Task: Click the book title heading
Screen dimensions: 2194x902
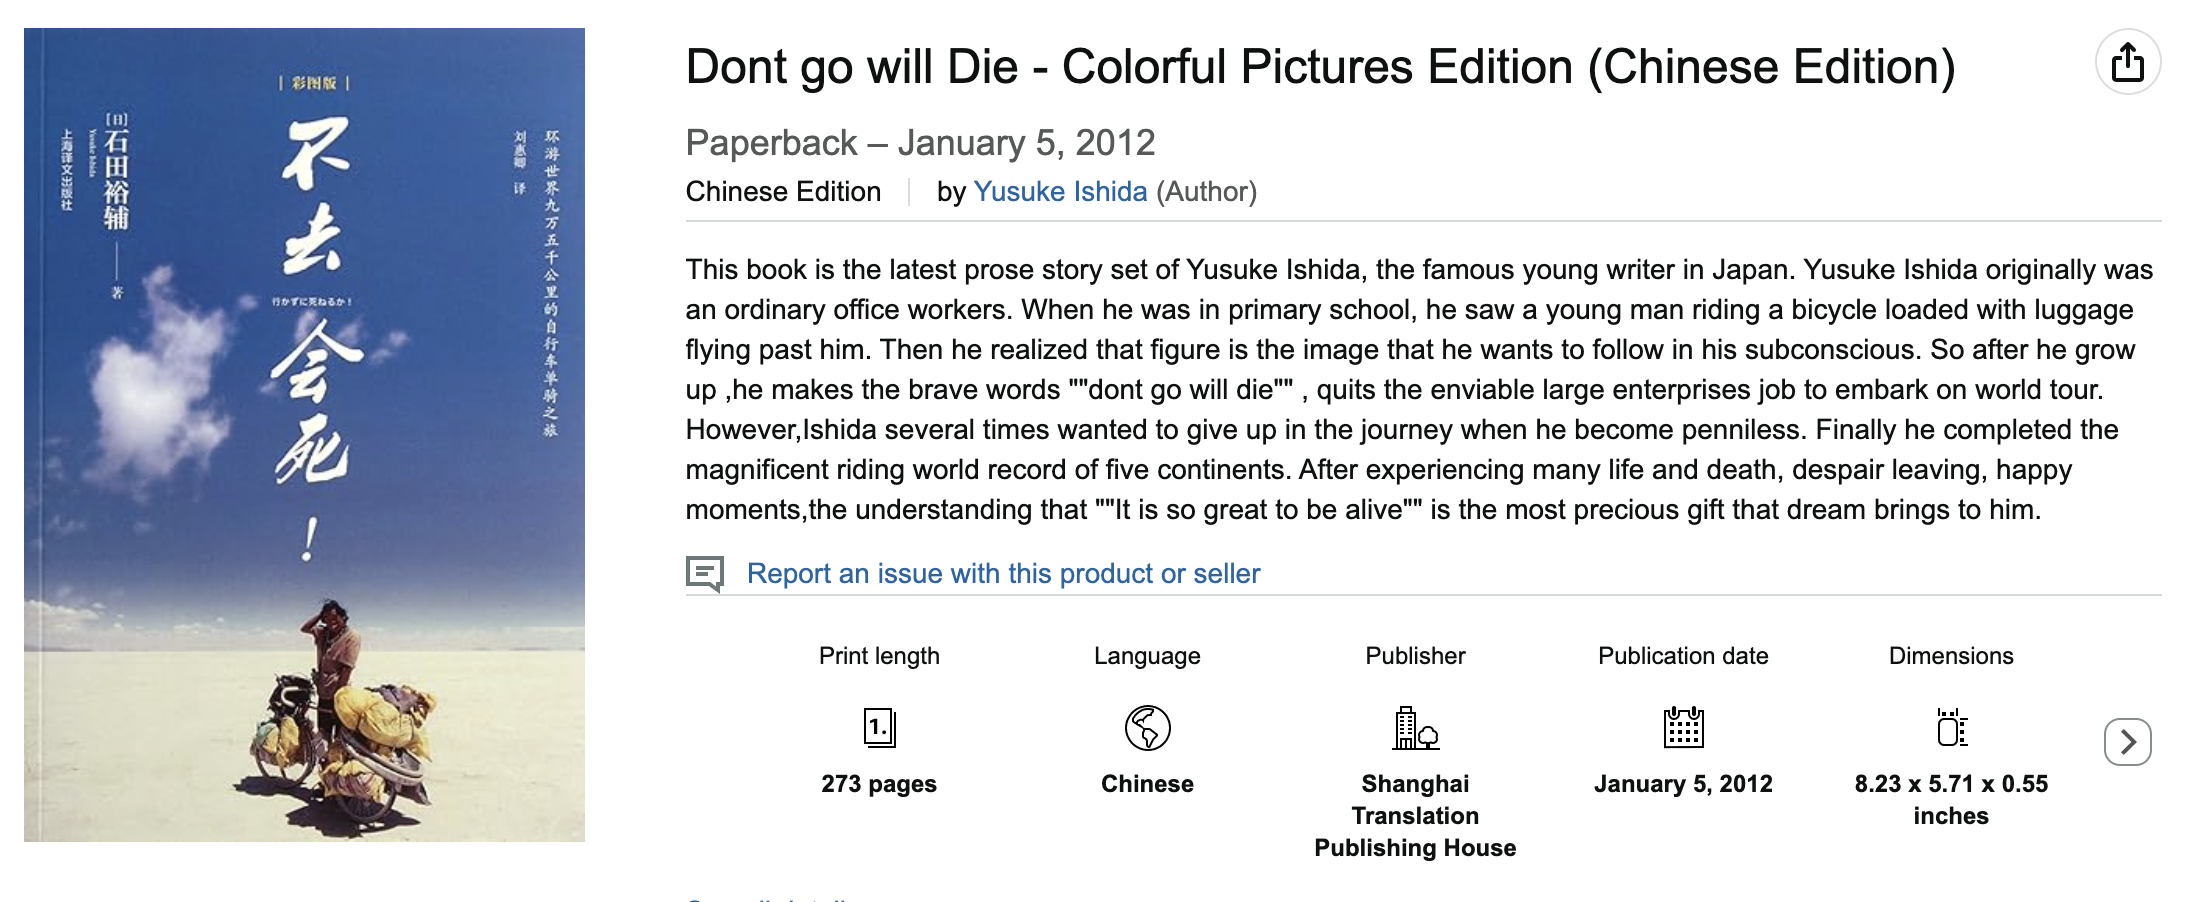Action: click(x=1320, y=67)
